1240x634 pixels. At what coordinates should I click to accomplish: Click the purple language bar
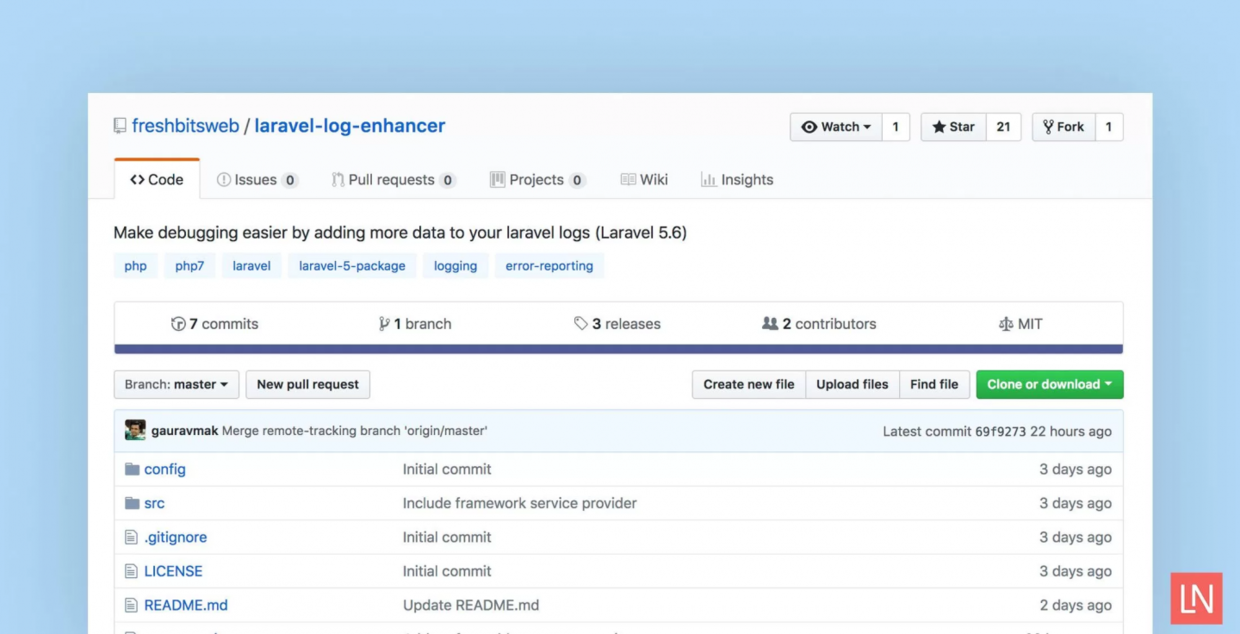[x=618, y=349]
